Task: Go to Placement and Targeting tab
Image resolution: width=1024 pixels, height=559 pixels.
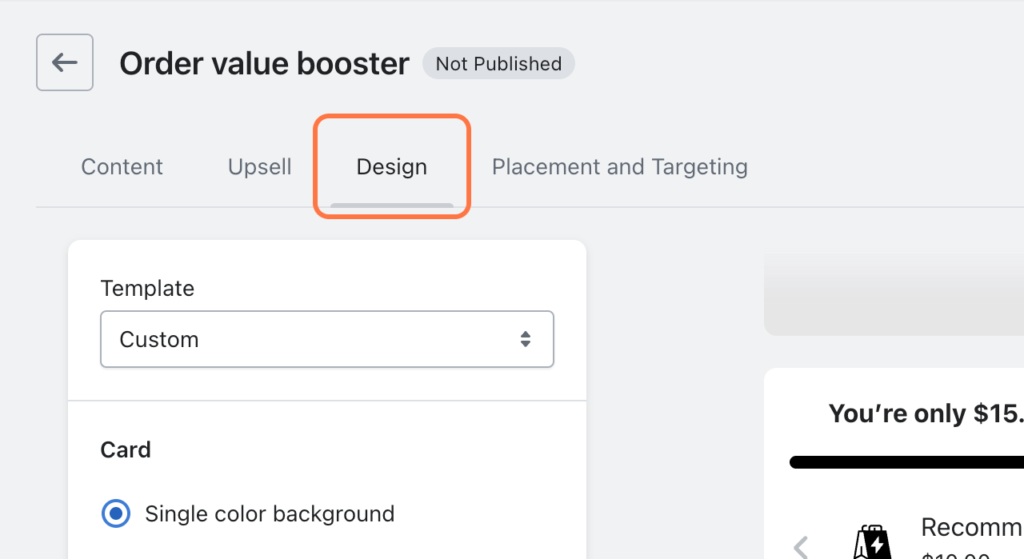Action: 619,167
